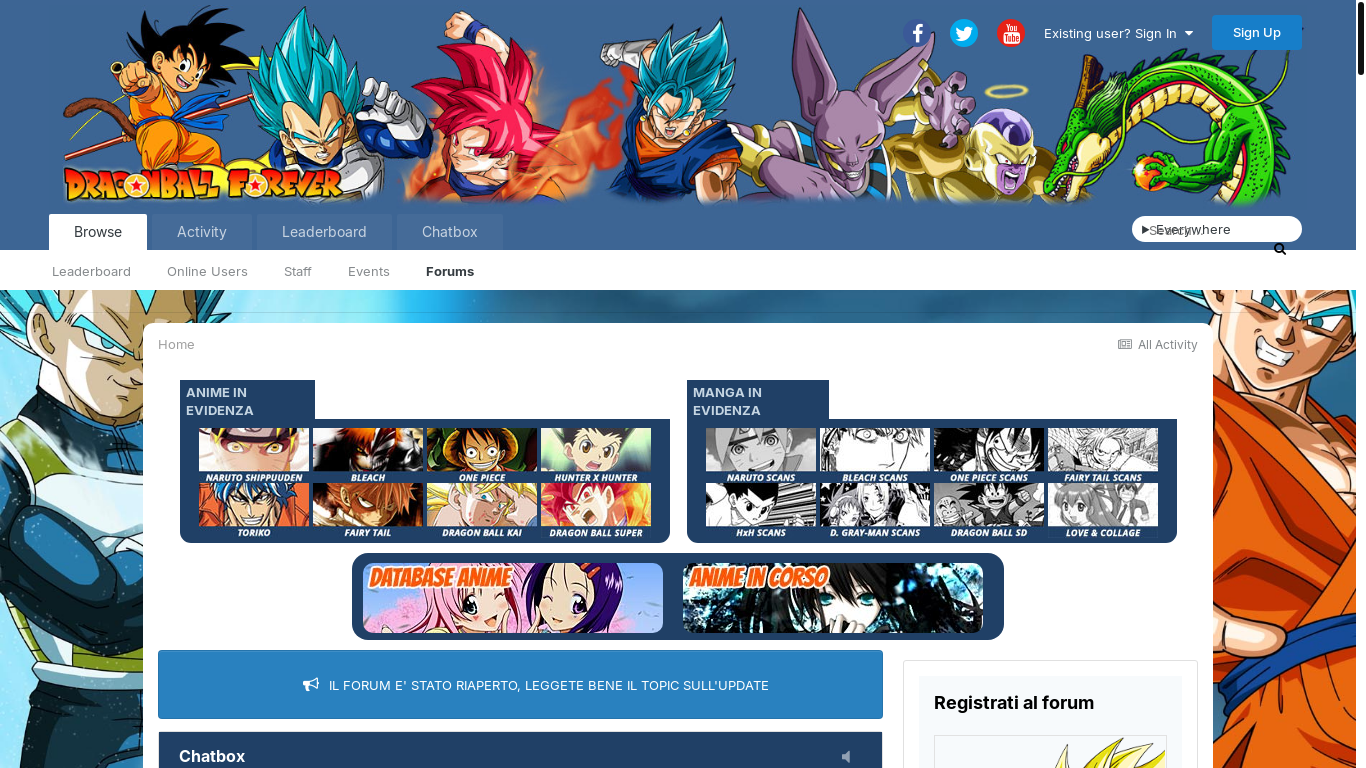Open the One Piece Scans thumbnail
Image resolution: width=1366 pixels, height=768 pixels.
click(x=989, y=456)
